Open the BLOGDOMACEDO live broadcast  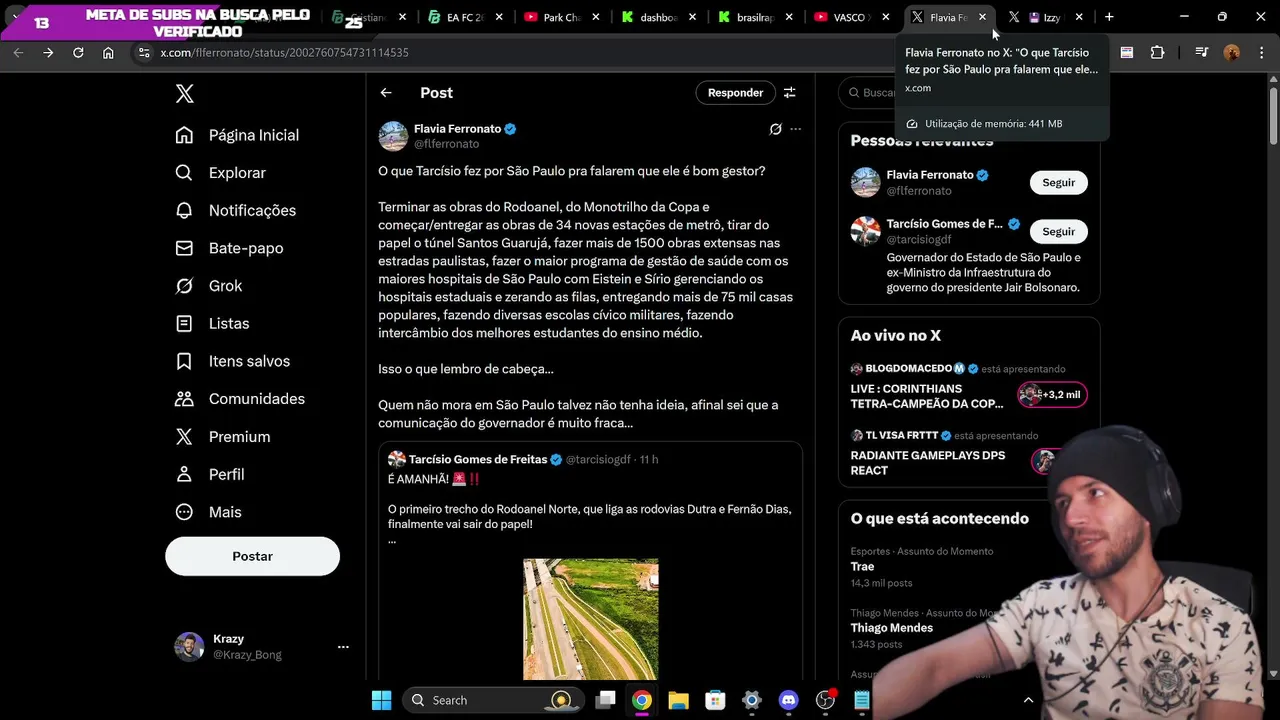click(969, 388)
